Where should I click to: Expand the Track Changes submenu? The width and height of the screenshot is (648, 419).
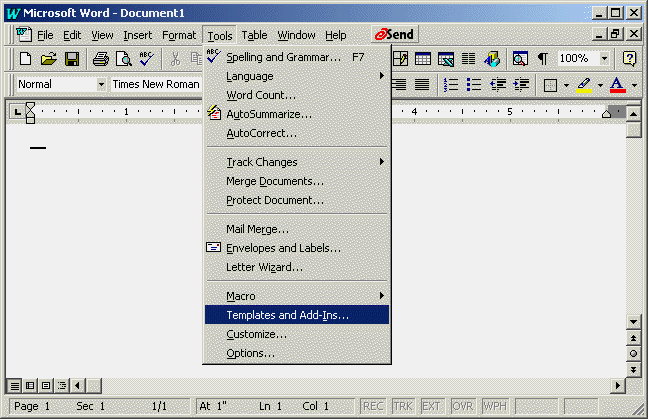click(296, 162)
